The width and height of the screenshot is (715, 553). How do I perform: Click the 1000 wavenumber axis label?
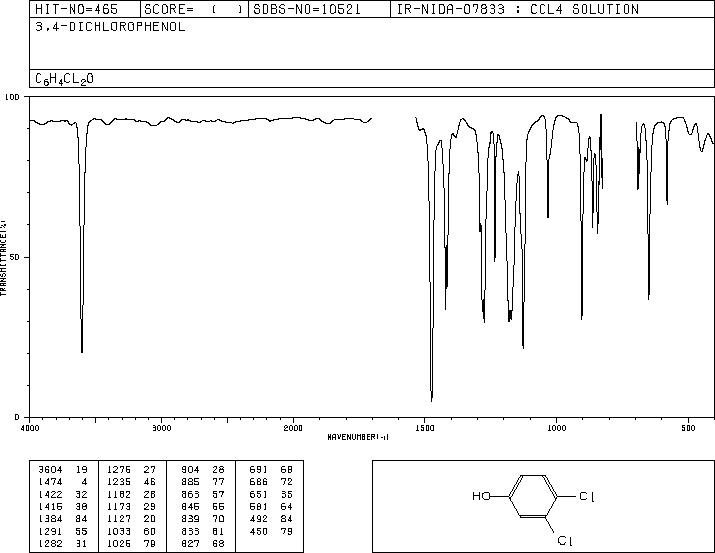coord(556,428)
